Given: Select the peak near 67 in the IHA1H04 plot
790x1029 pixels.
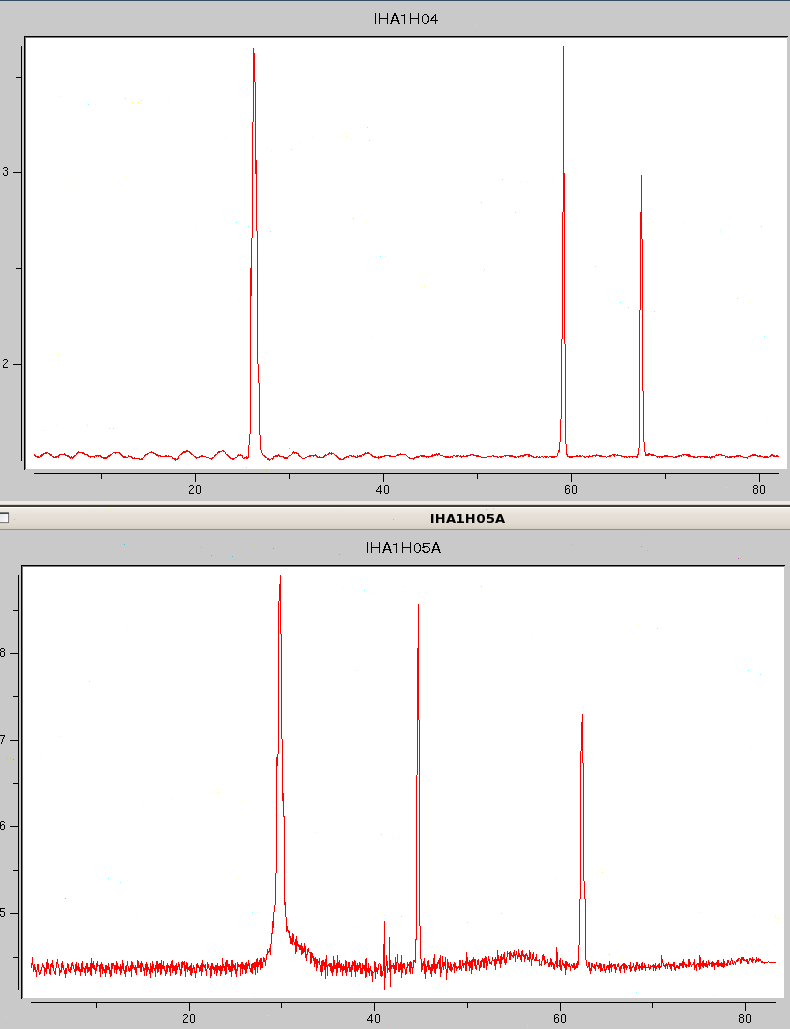Looking at the screenshot, I should pyautogui.click(x=641, y=315).
